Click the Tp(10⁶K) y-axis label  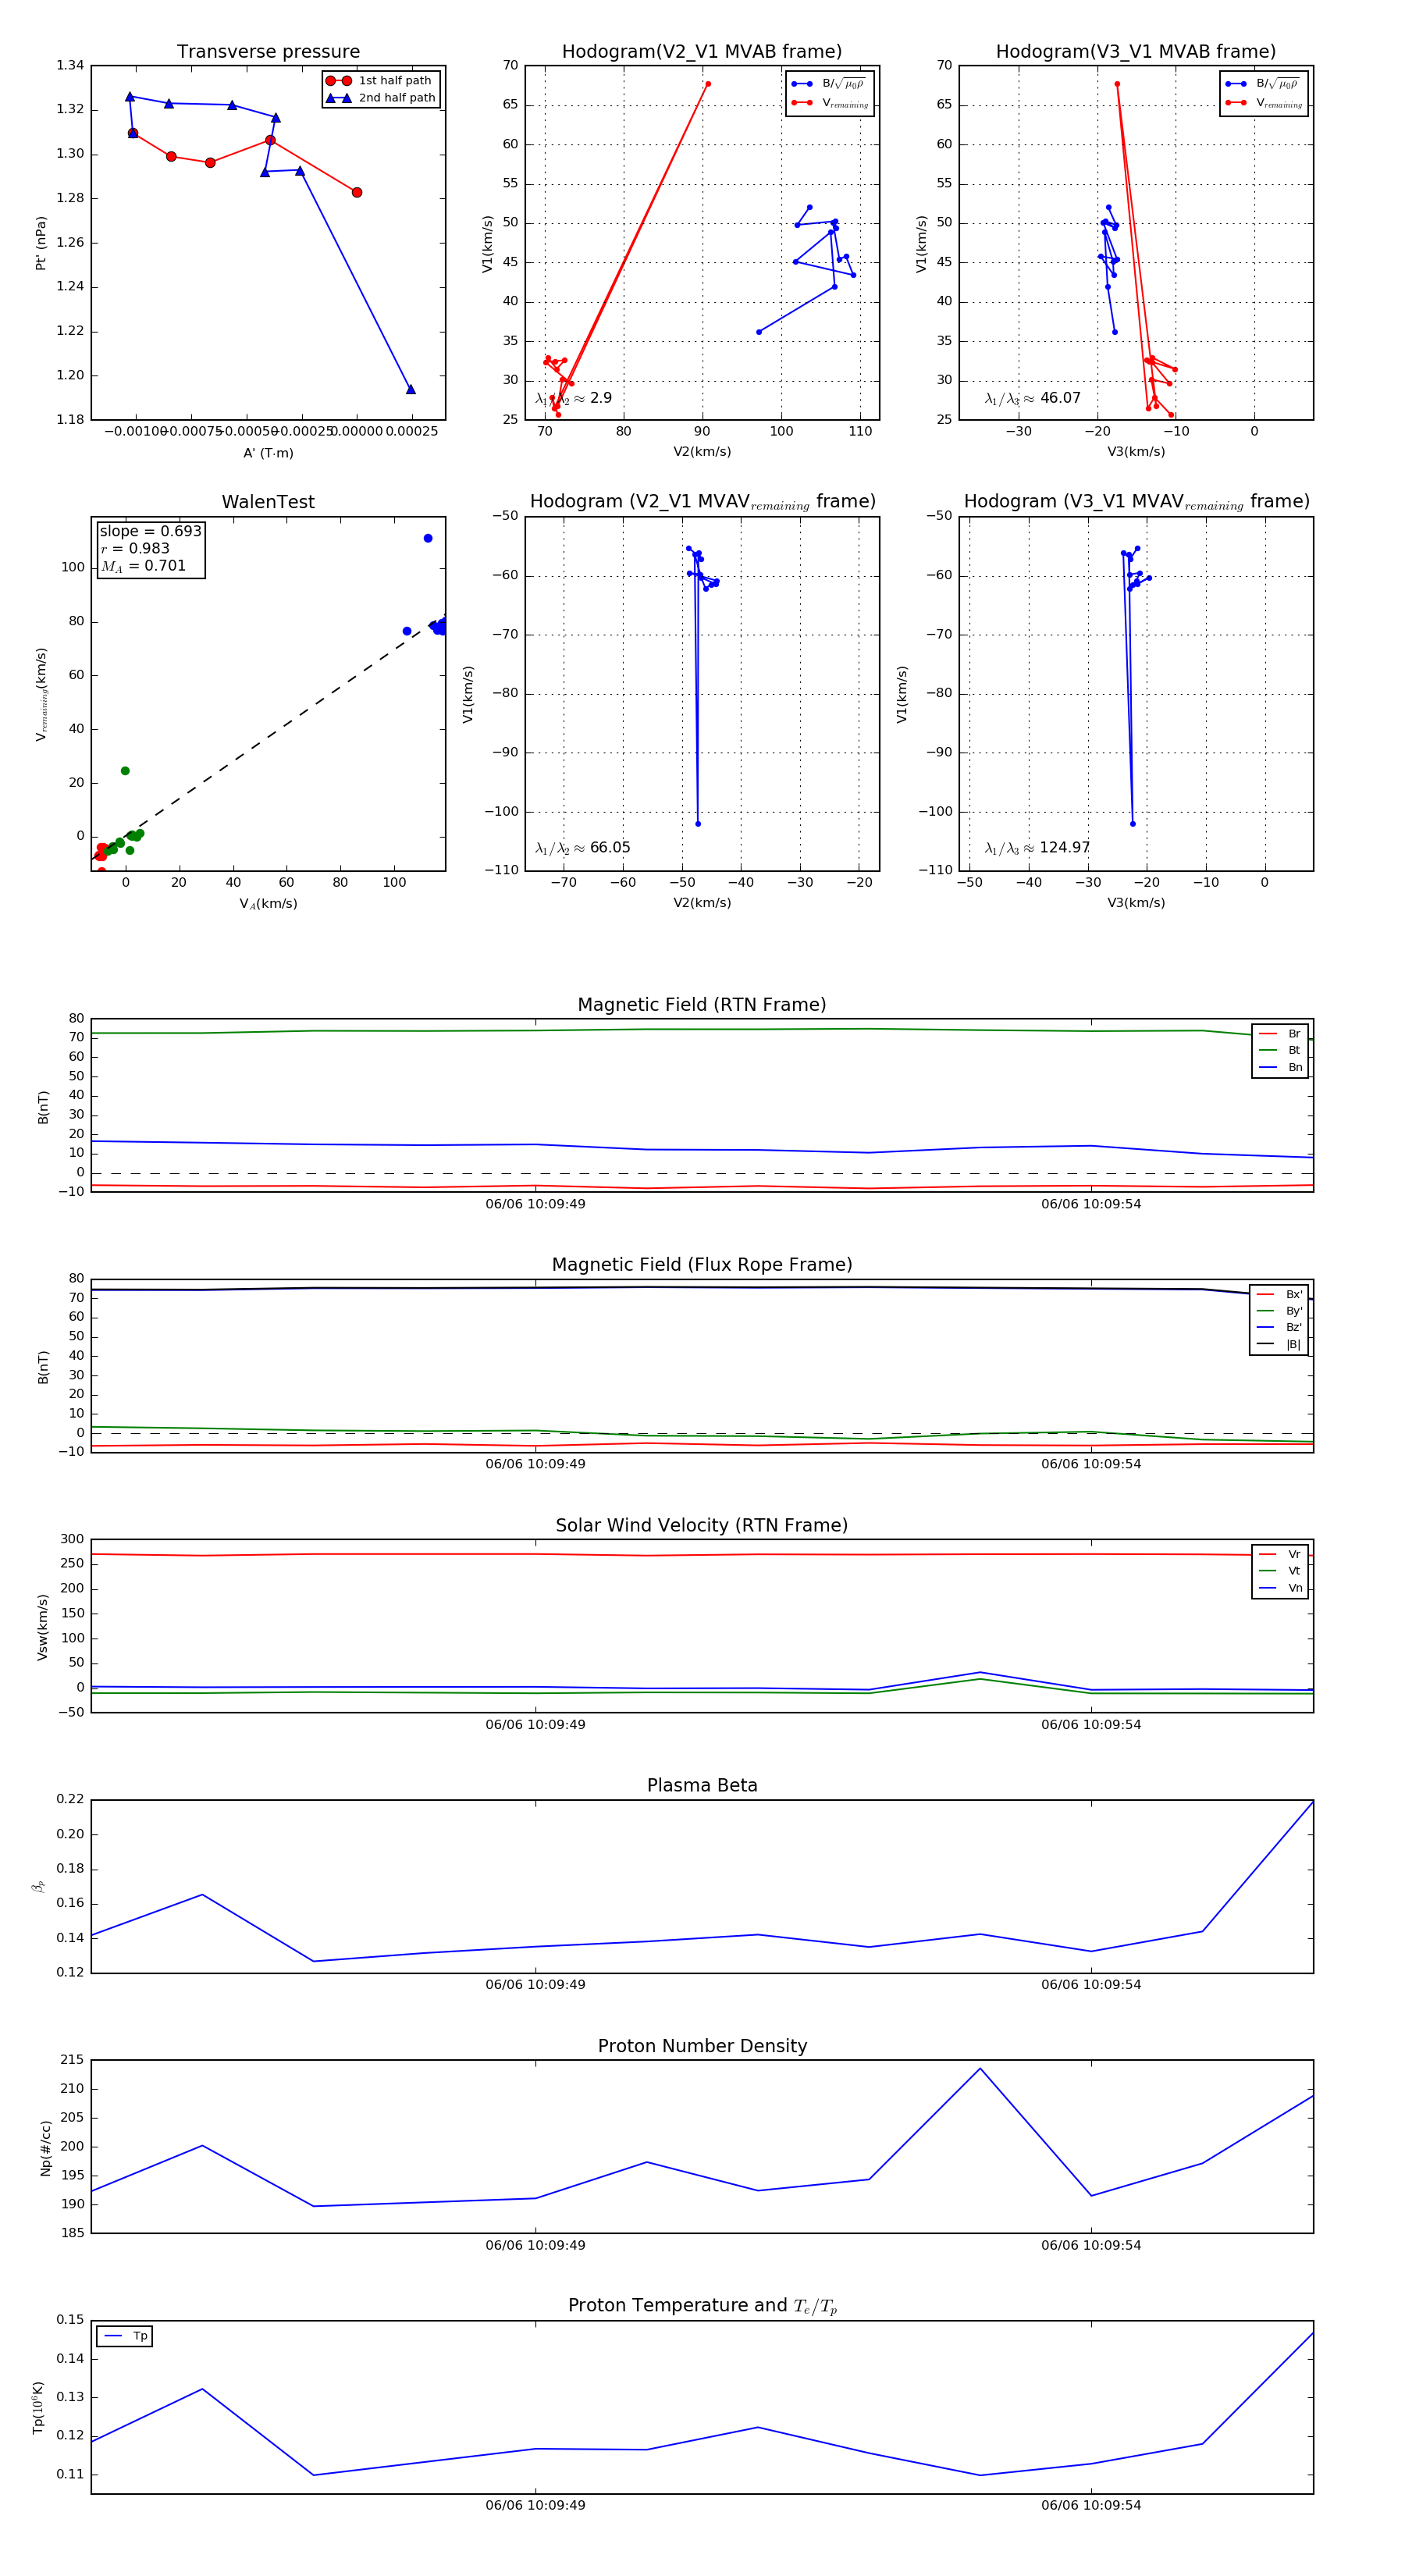tap(39, 2407)
